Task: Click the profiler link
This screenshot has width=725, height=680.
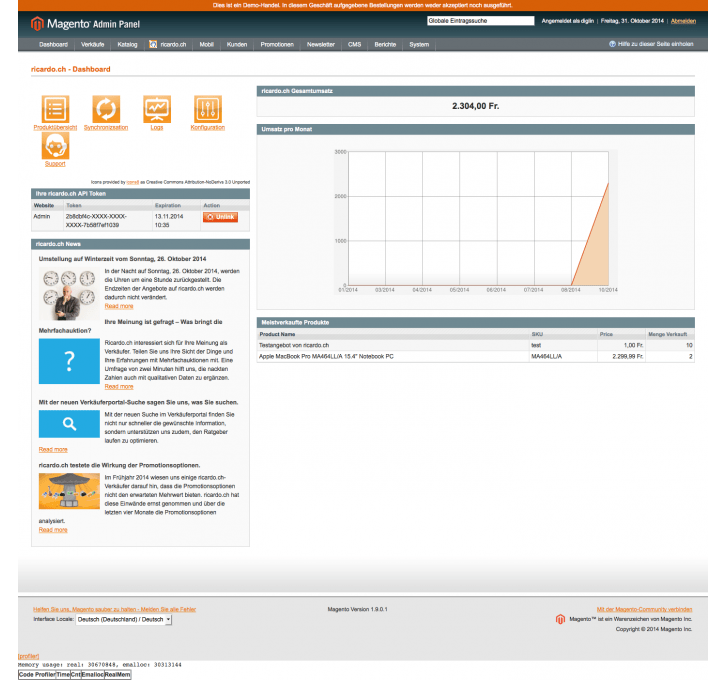Action: 29,656
